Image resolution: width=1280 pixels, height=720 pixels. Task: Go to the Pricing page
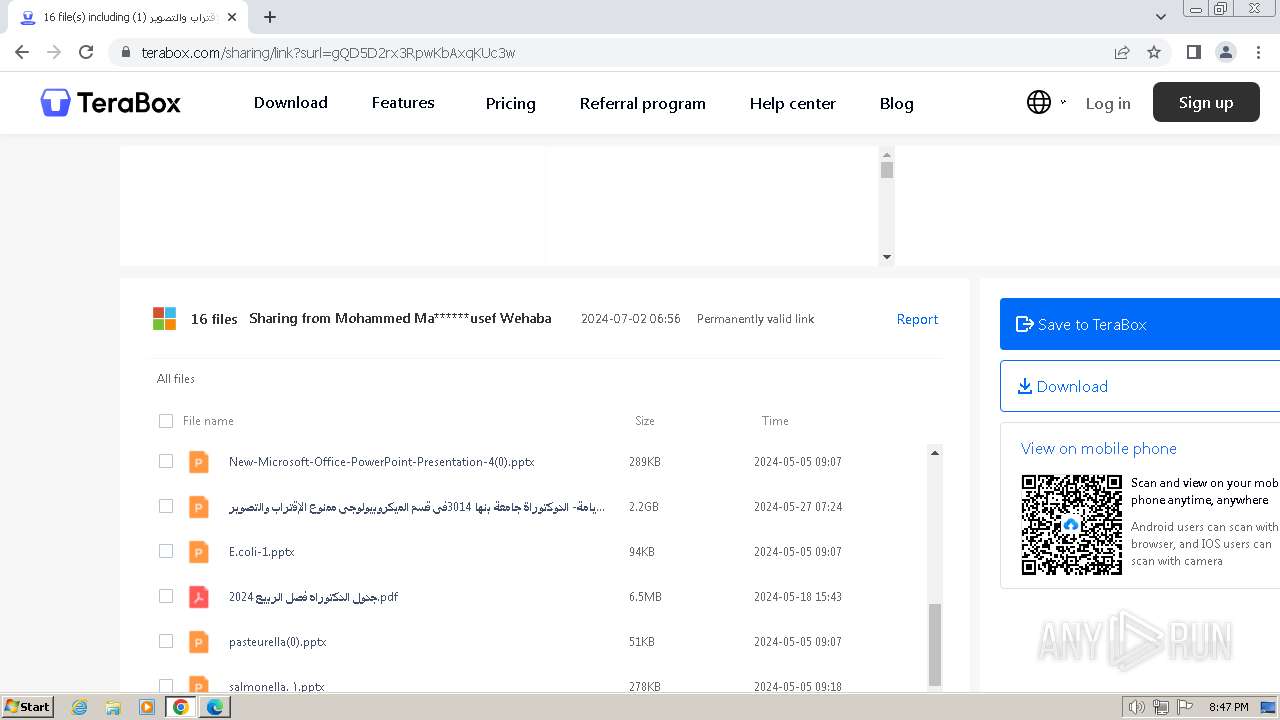click(x=511, y=103)
